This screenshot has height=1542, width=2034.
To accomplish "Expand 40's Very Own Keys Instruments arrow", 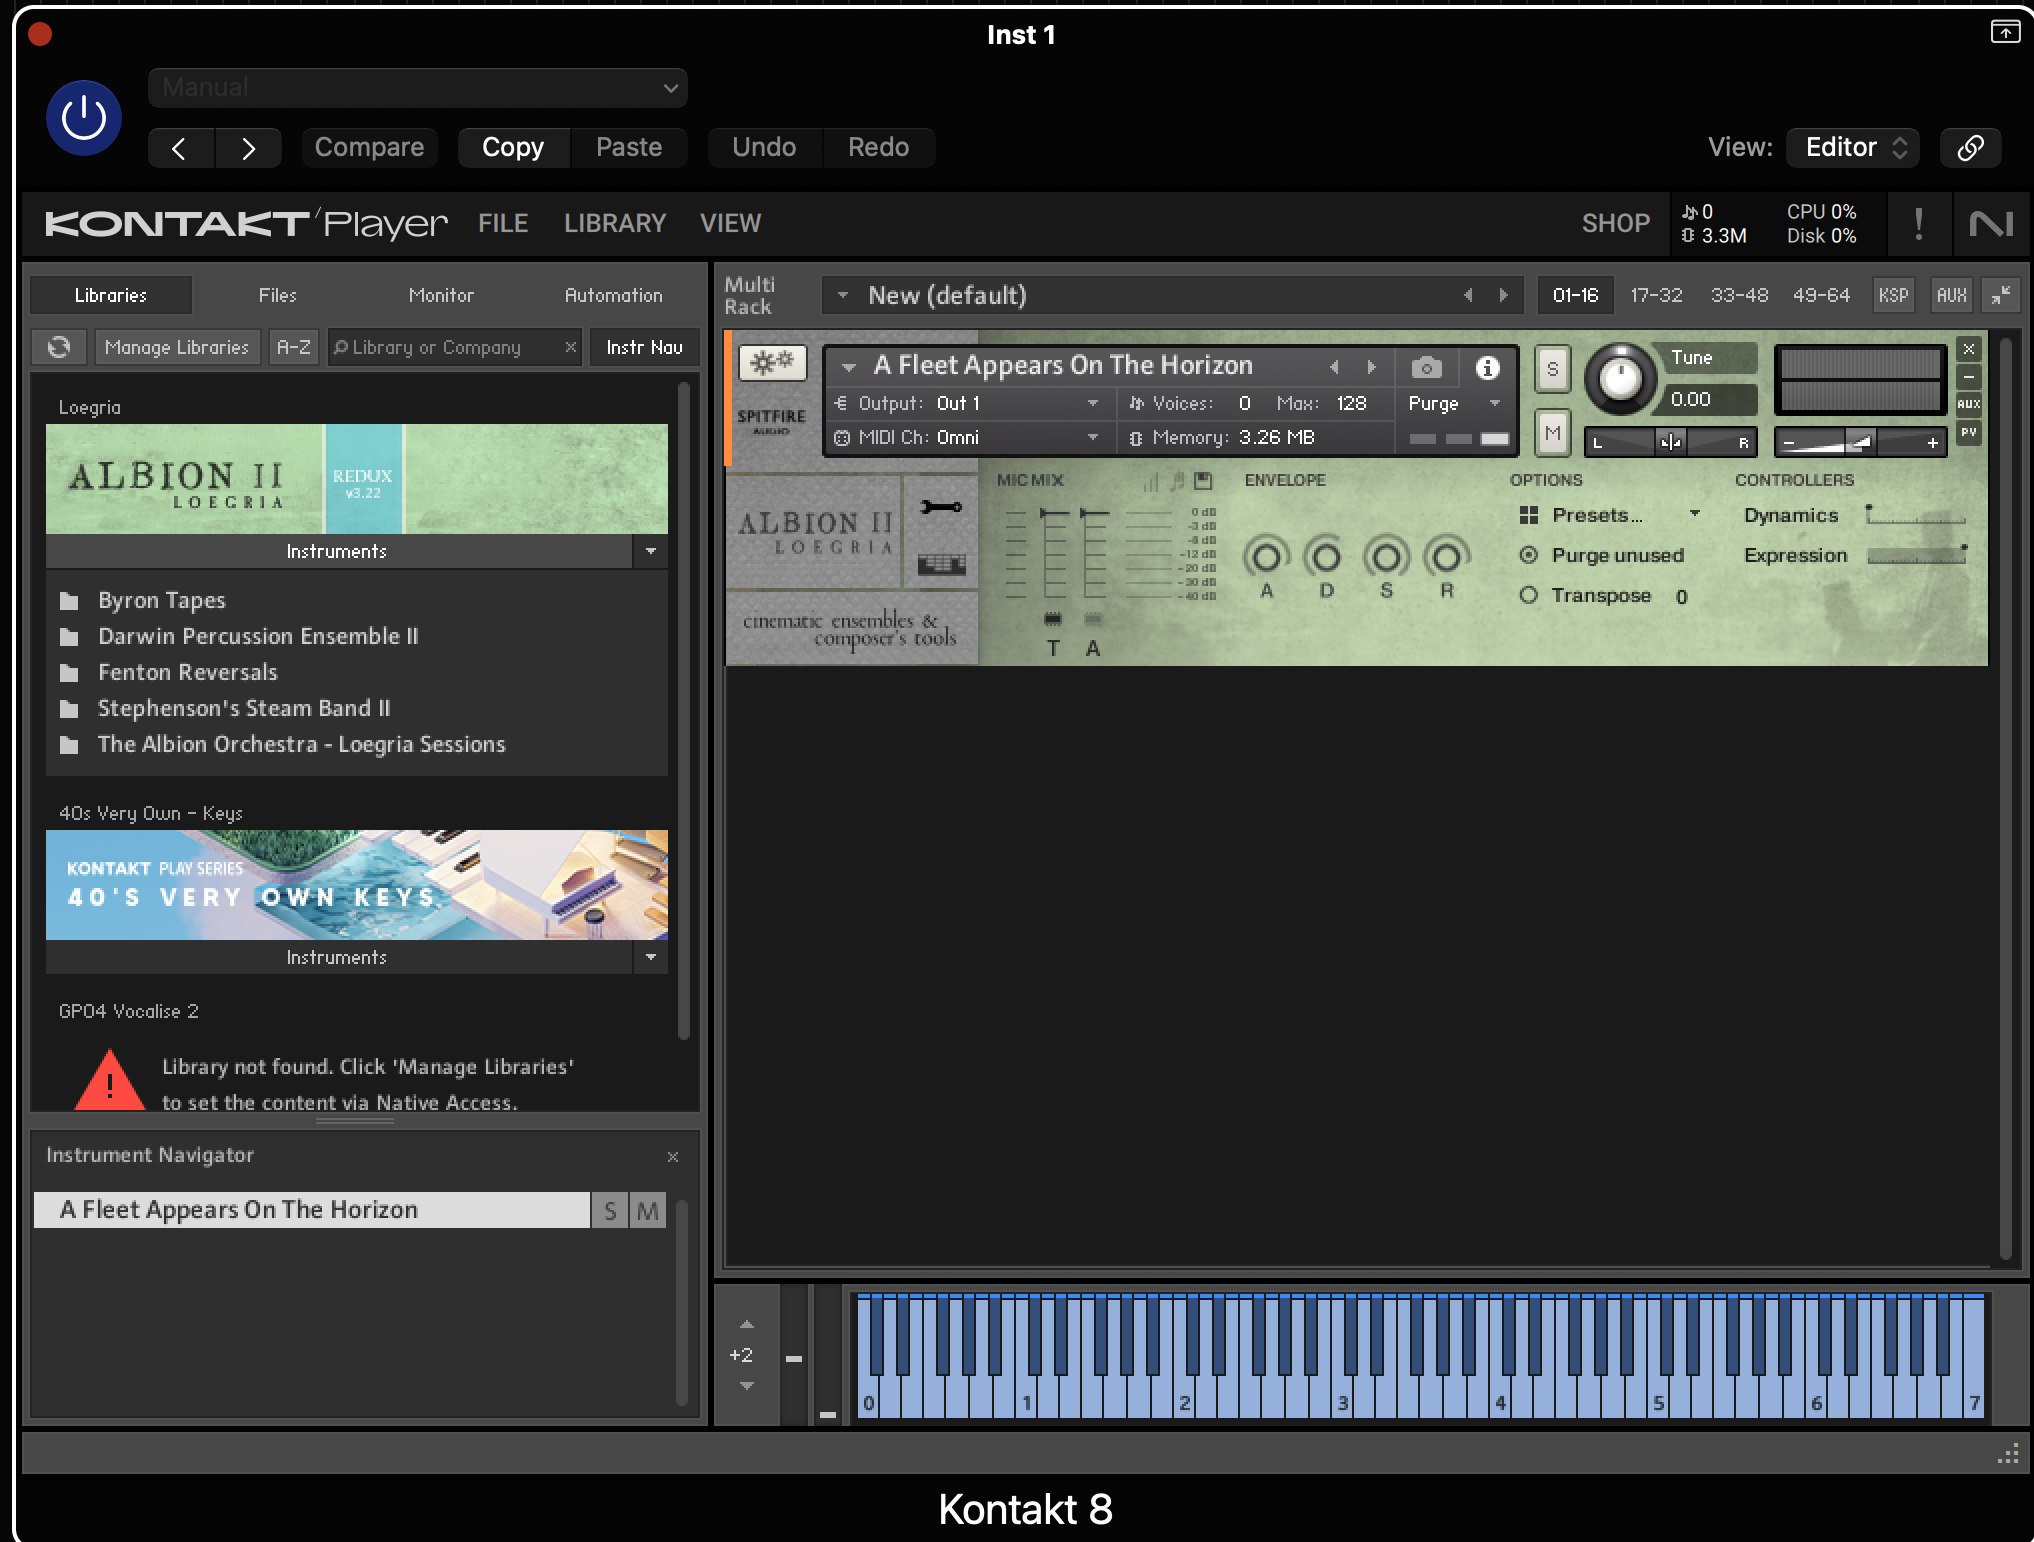I will coord(651,957).
